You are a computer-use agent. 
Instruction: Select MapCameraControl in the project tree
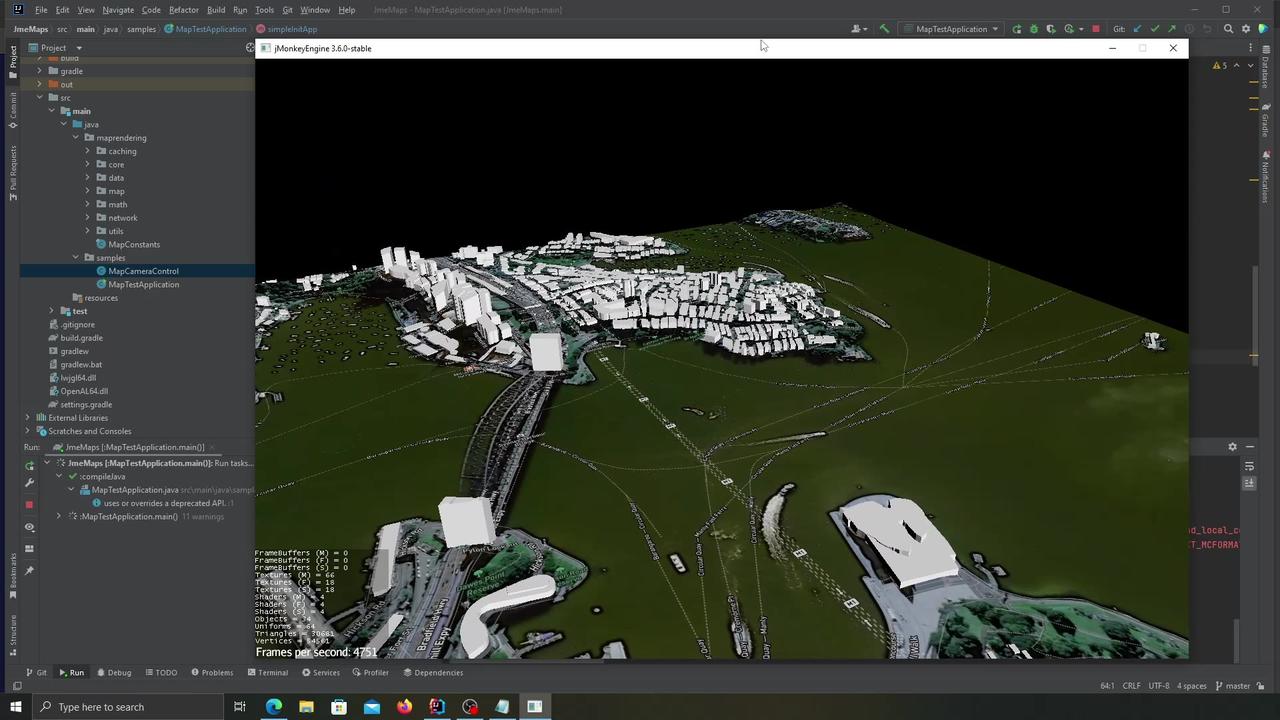coord(143,270)
